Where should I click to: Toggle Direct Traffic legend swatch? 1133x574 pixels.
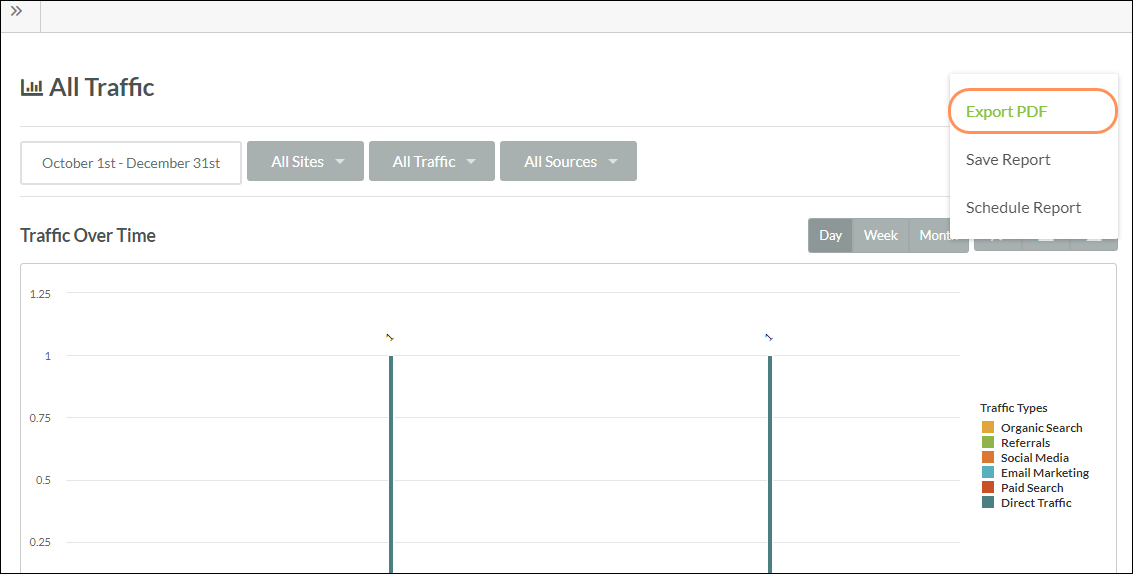988,502
